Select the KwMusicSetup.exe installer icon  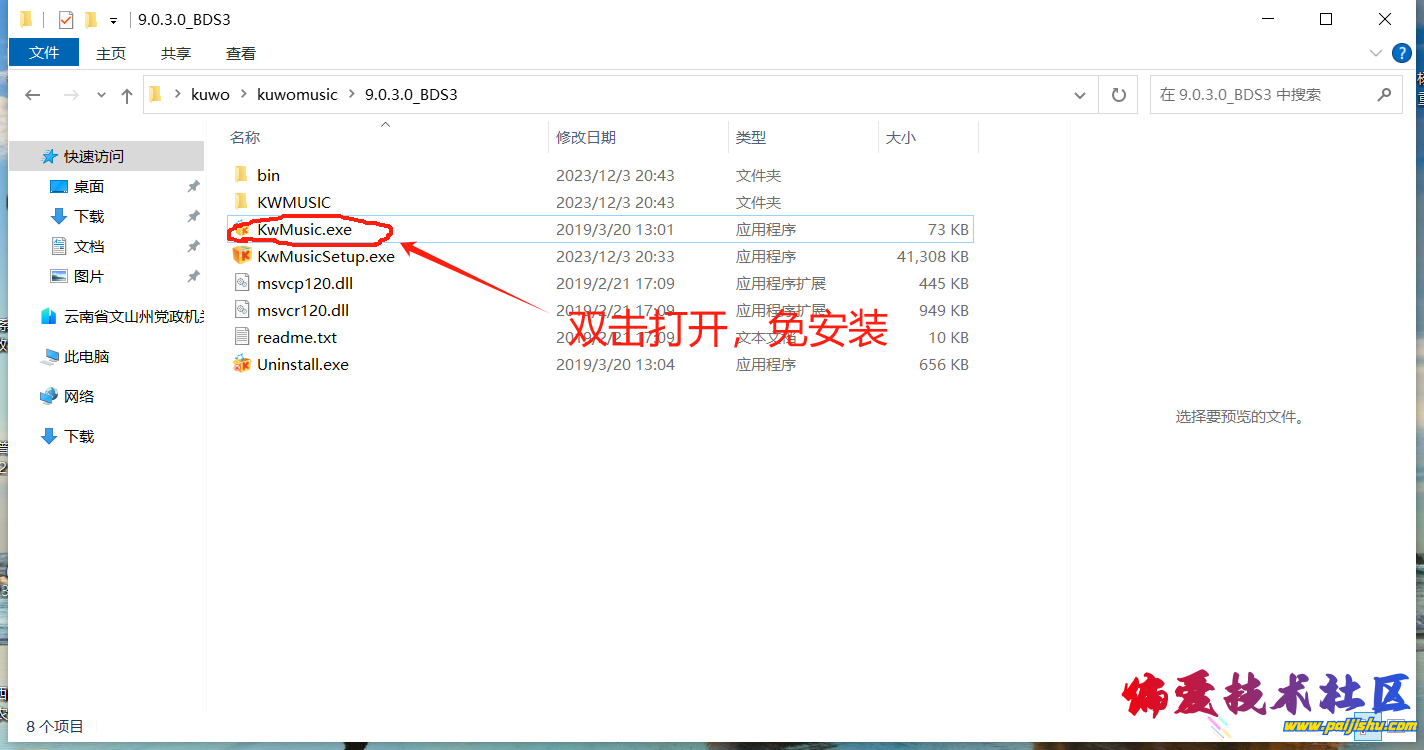pos(240,257)
